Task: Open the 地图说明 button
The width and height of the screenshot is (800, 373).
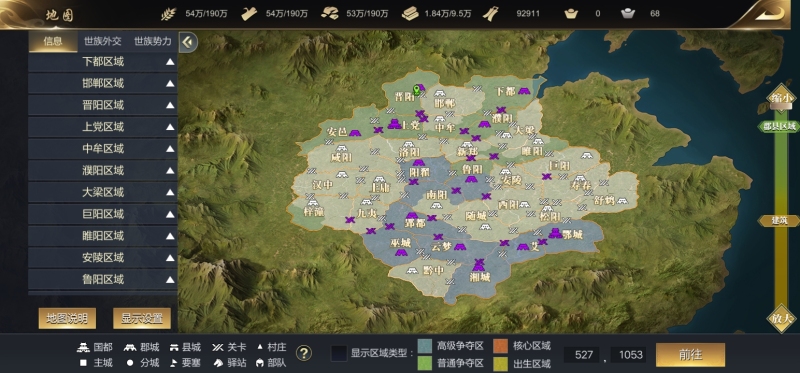Action: point(67,318)
